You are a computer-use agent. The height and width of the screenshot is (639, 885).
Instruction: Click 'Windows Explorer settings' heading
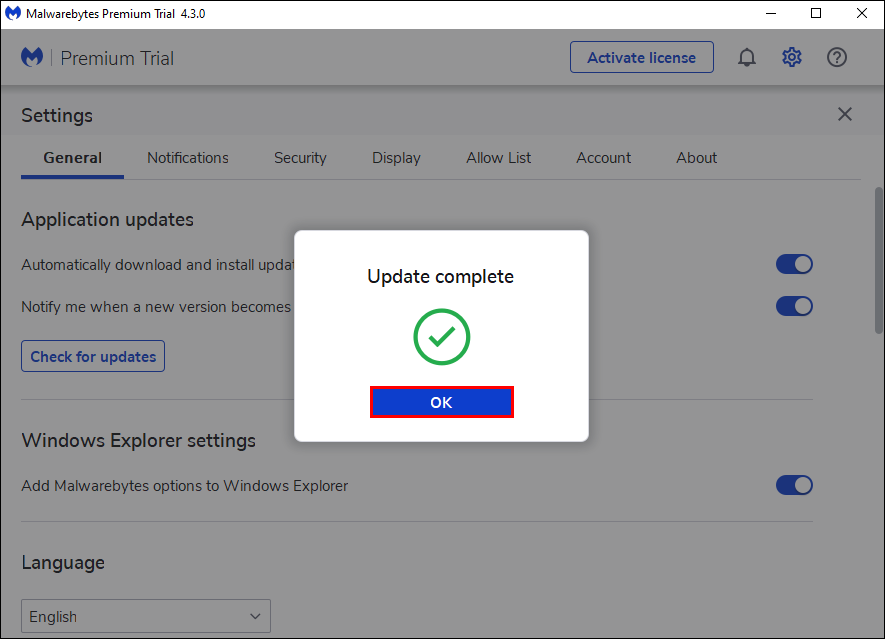click(138, 441)
